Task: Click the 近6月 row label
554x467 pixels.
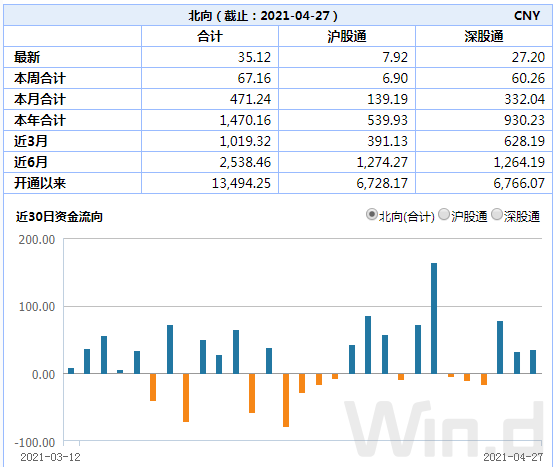Action: pos(31,162)
